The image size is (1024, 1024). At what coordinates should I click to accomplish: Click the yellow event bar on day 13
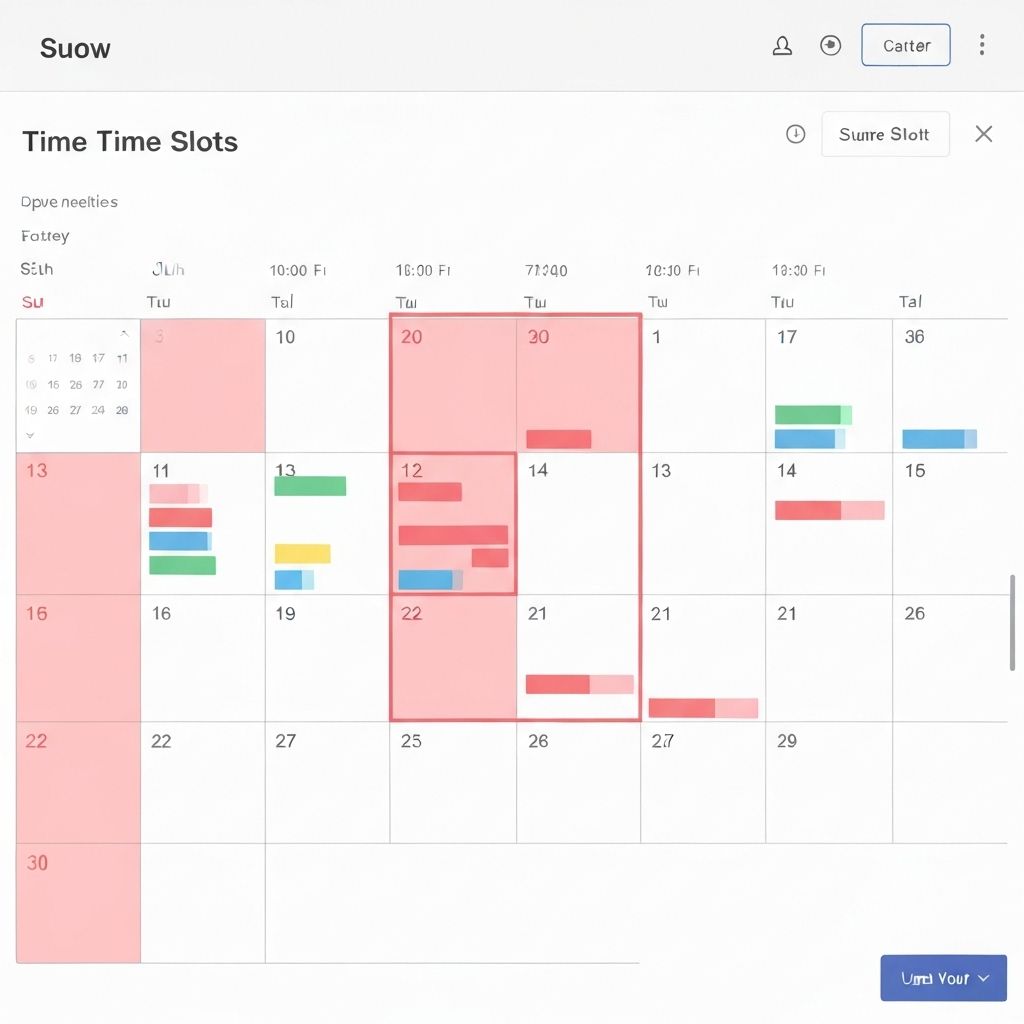tap(302, 553)
